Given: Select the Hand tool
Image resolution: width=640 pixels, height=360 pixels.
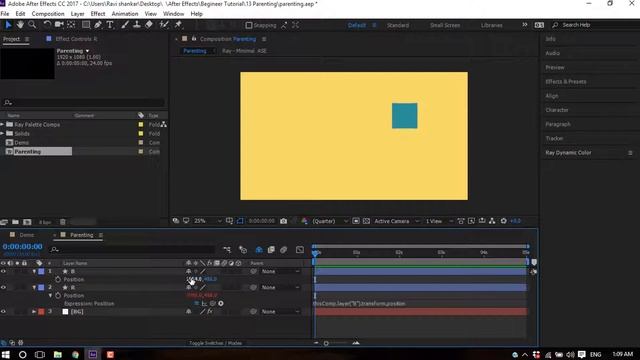Looking at the screenshot, I should 20,25.
